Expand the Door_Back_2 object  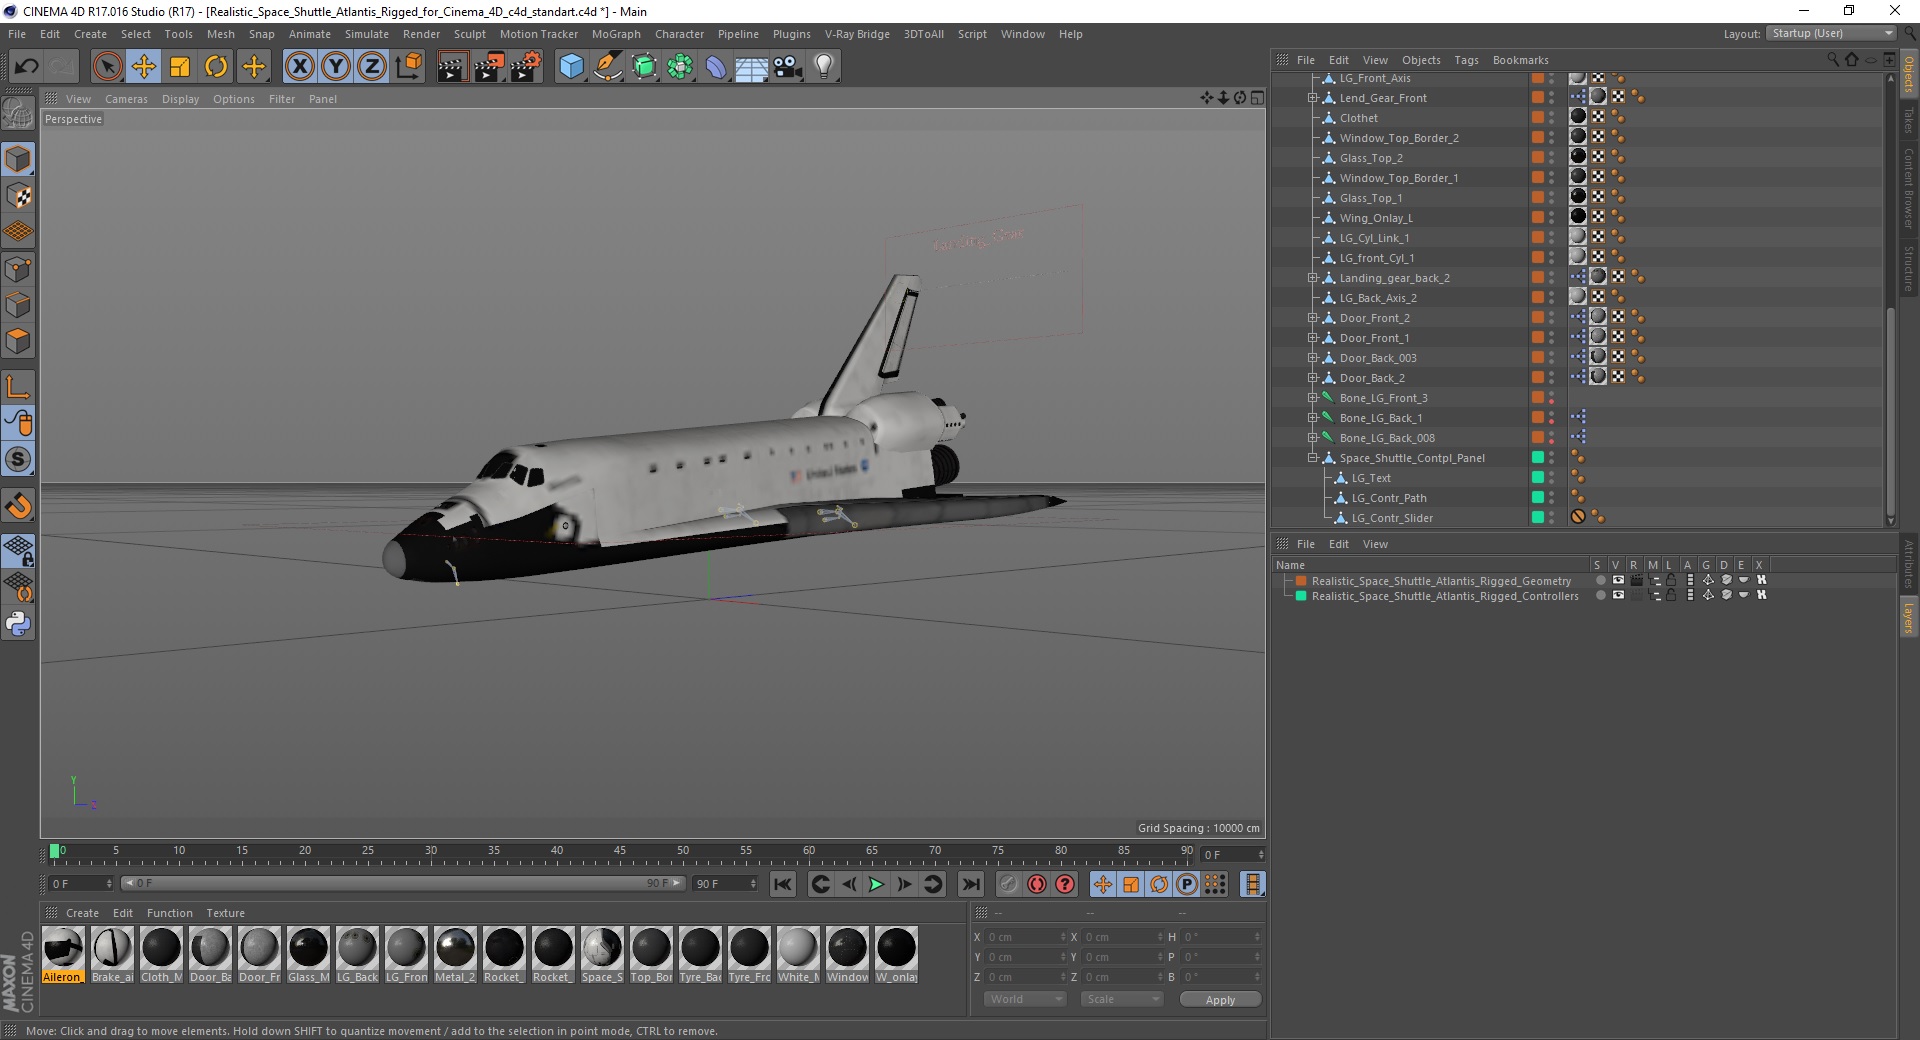1313,378
